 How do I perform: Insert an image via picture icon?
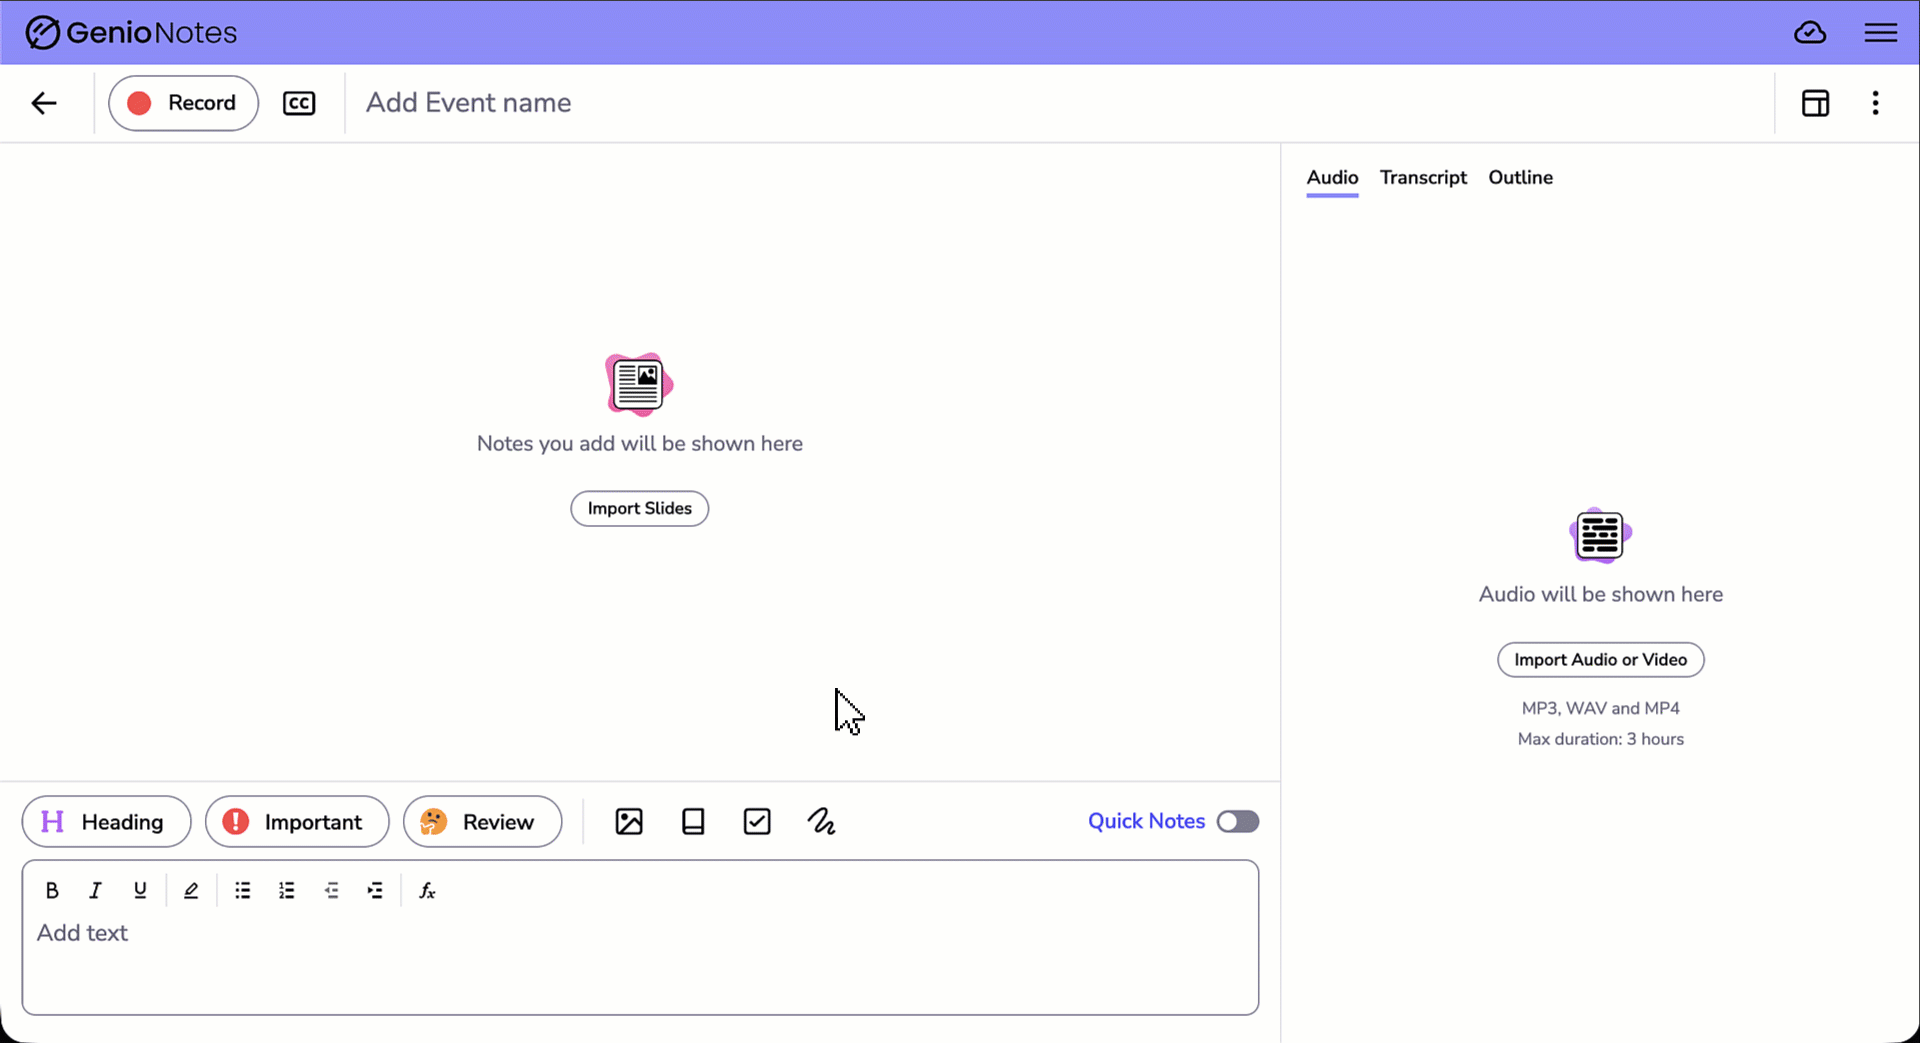click(x=629, y=822)
